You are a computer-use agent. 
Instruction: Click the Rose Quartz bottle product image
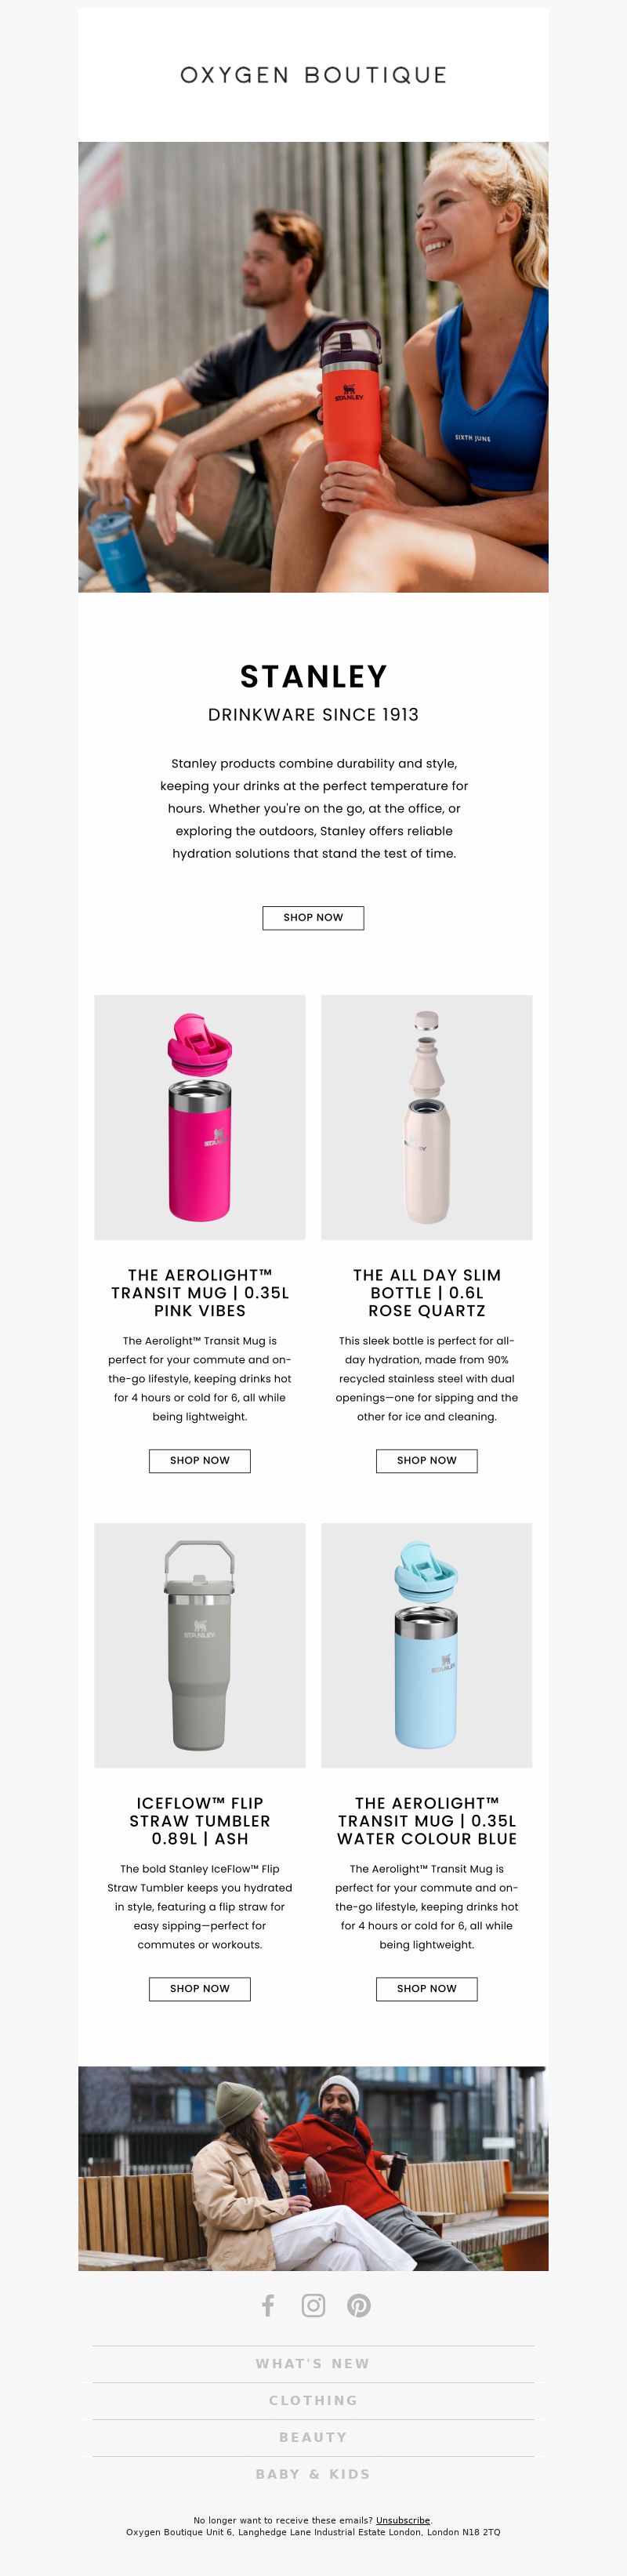(427, 1117)
